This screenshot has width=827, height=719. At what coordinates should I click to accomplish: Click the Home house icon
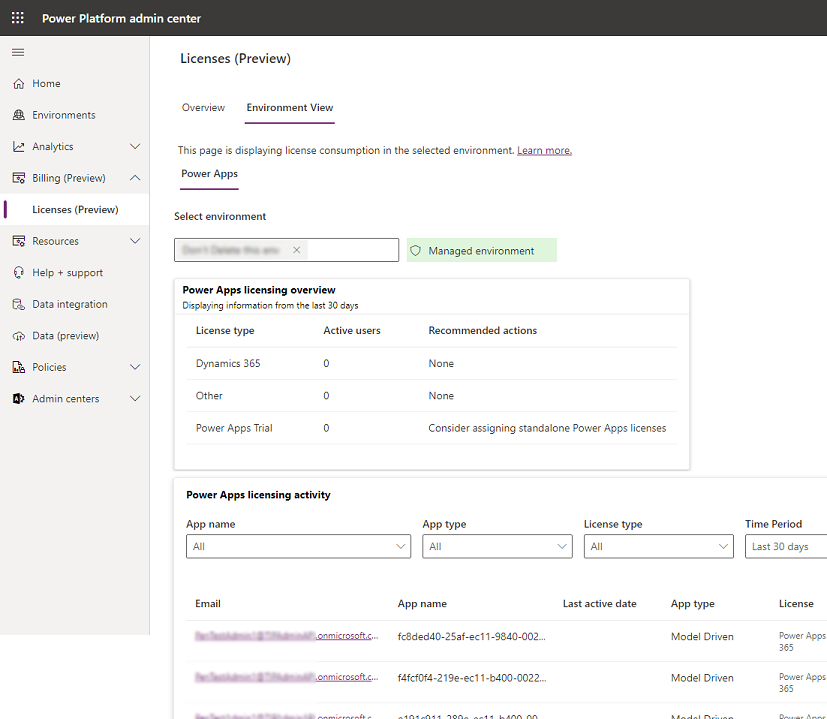click(18, 83)
